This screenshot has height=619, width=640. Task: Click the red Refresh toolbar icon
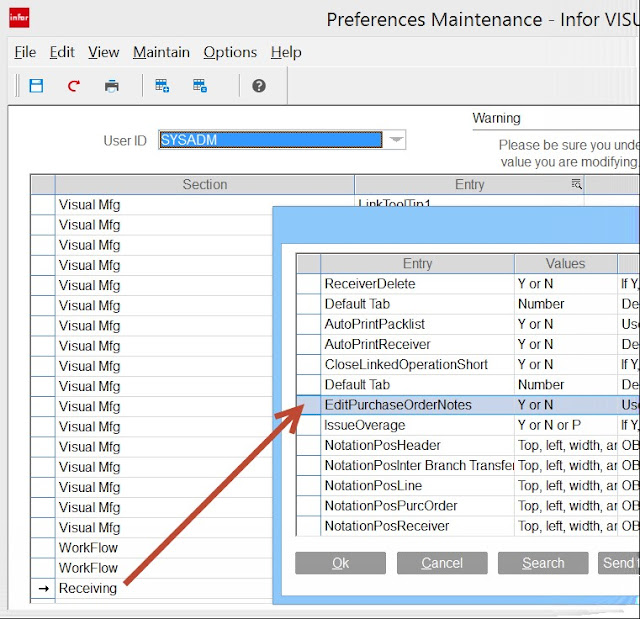(x=74, y=86)
